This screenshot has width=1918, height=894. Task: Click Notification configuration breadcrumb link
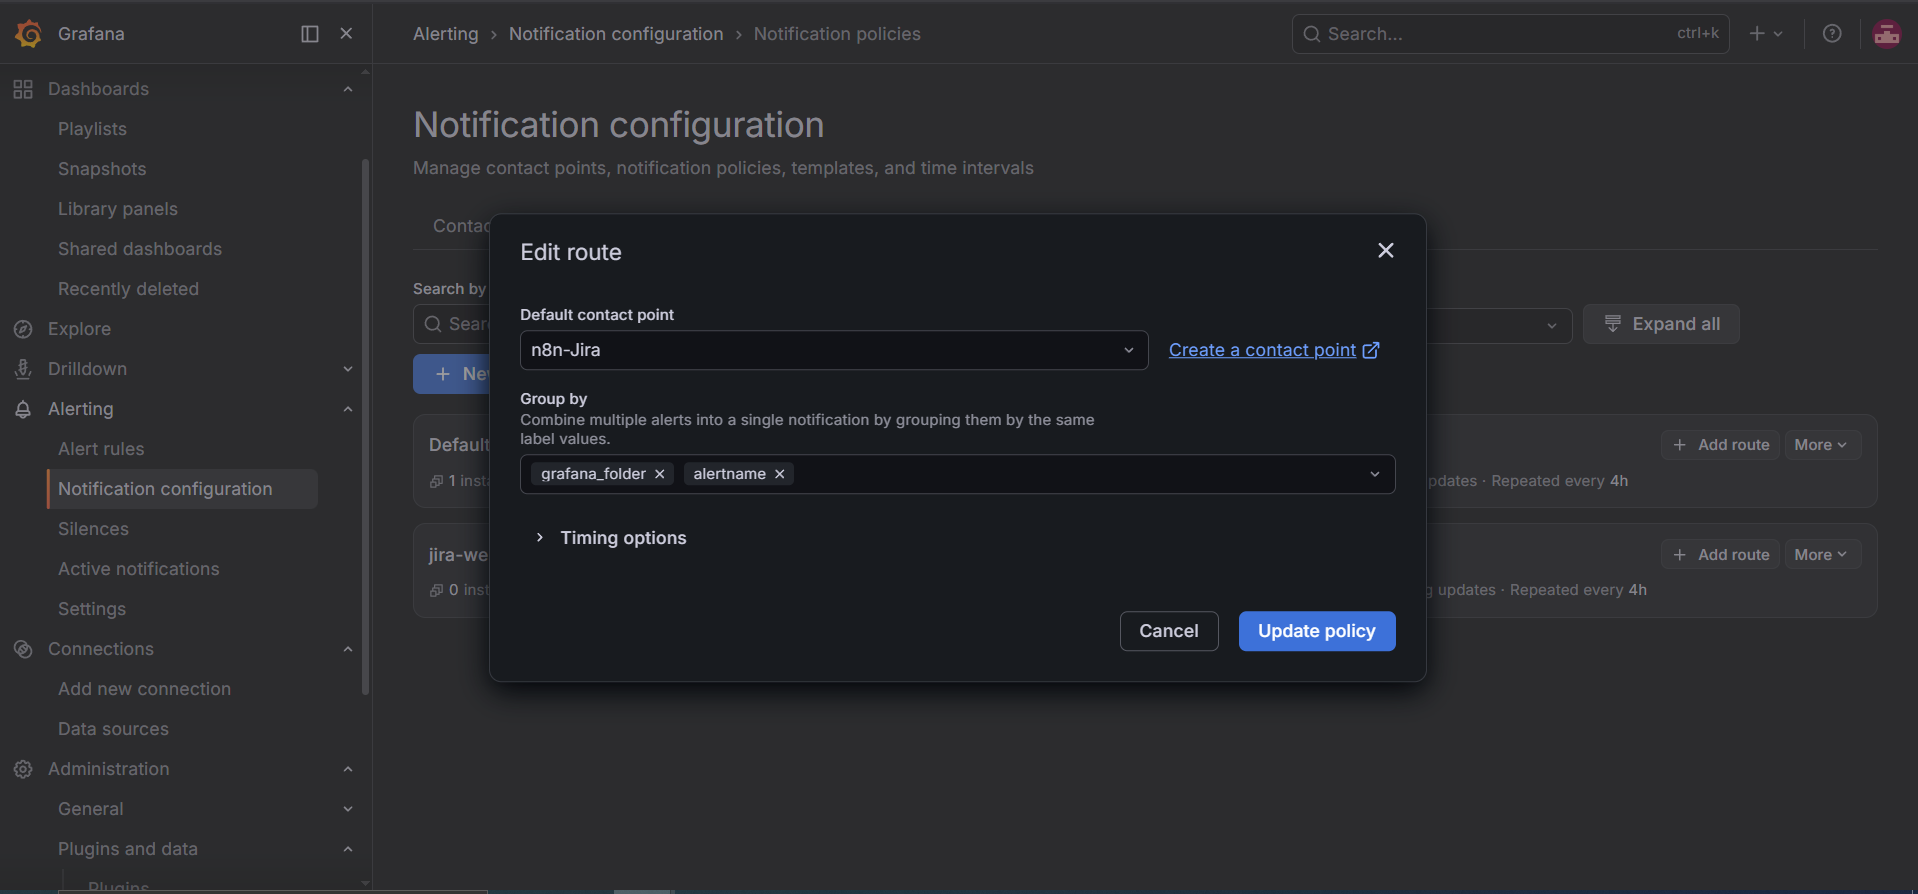point(616,34)
